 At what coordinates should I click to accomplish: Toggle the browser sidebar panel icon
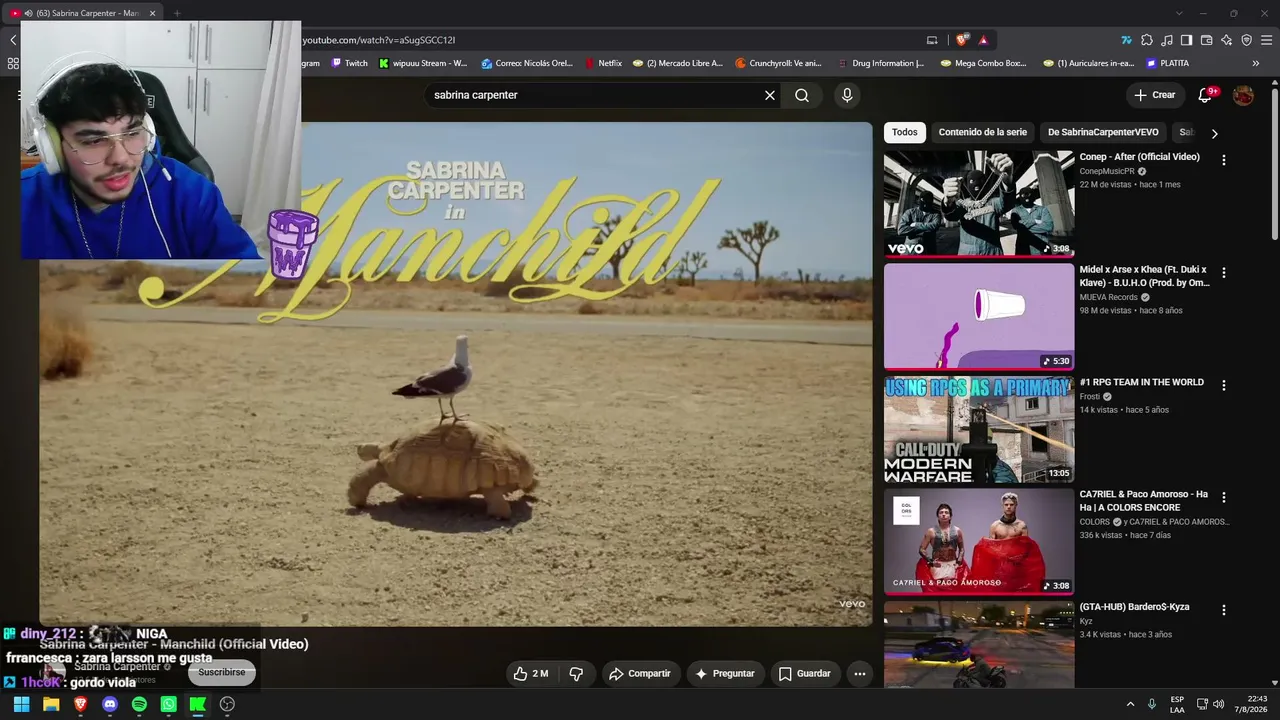coord(1186,40)
